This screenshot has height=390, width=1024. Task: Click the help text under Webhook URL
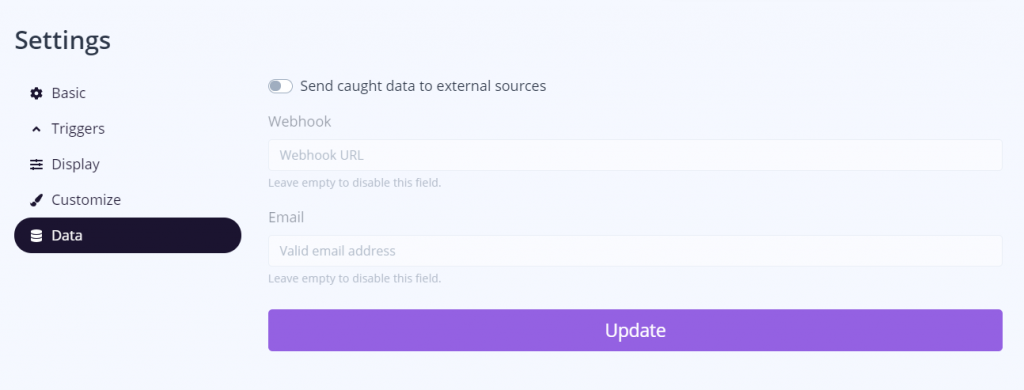click(x=355, y=183)
